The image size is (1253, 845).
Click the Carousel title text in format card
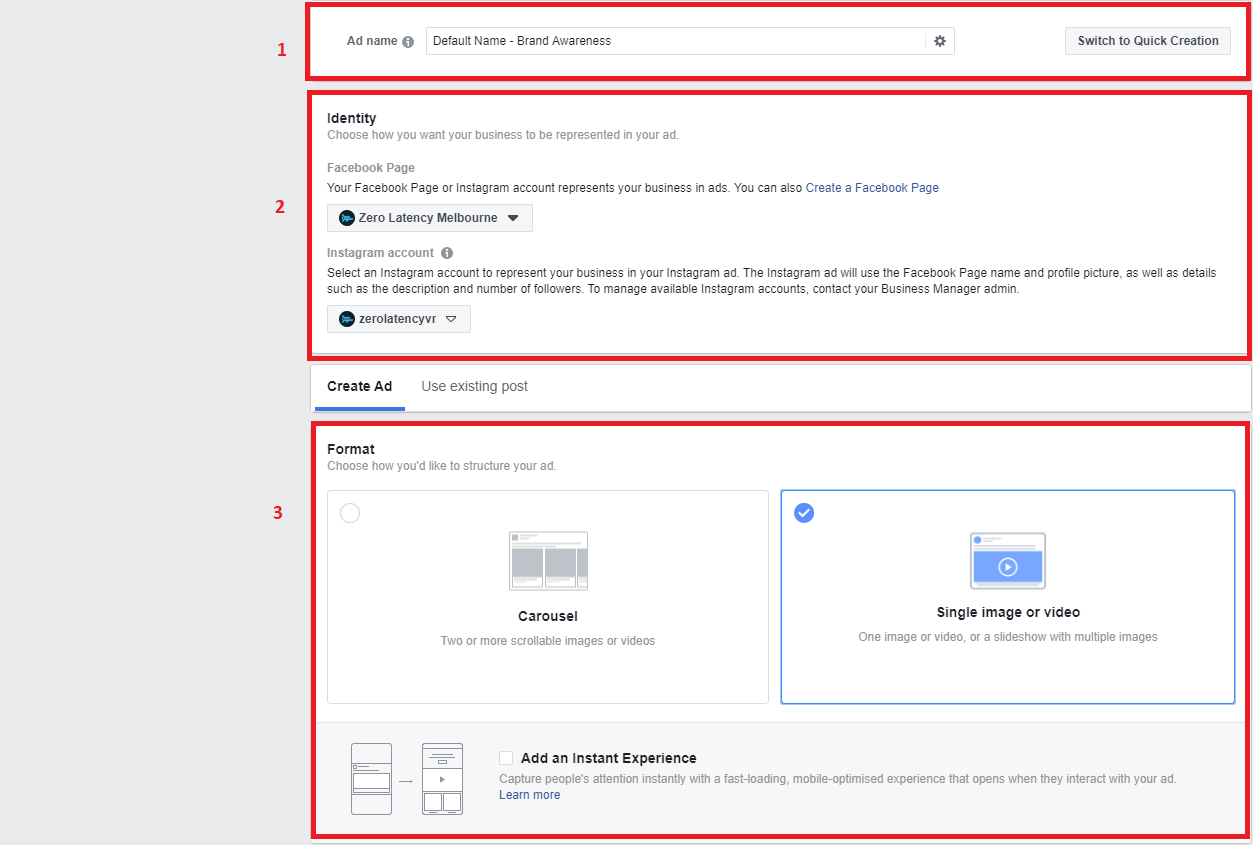[548, 617]
